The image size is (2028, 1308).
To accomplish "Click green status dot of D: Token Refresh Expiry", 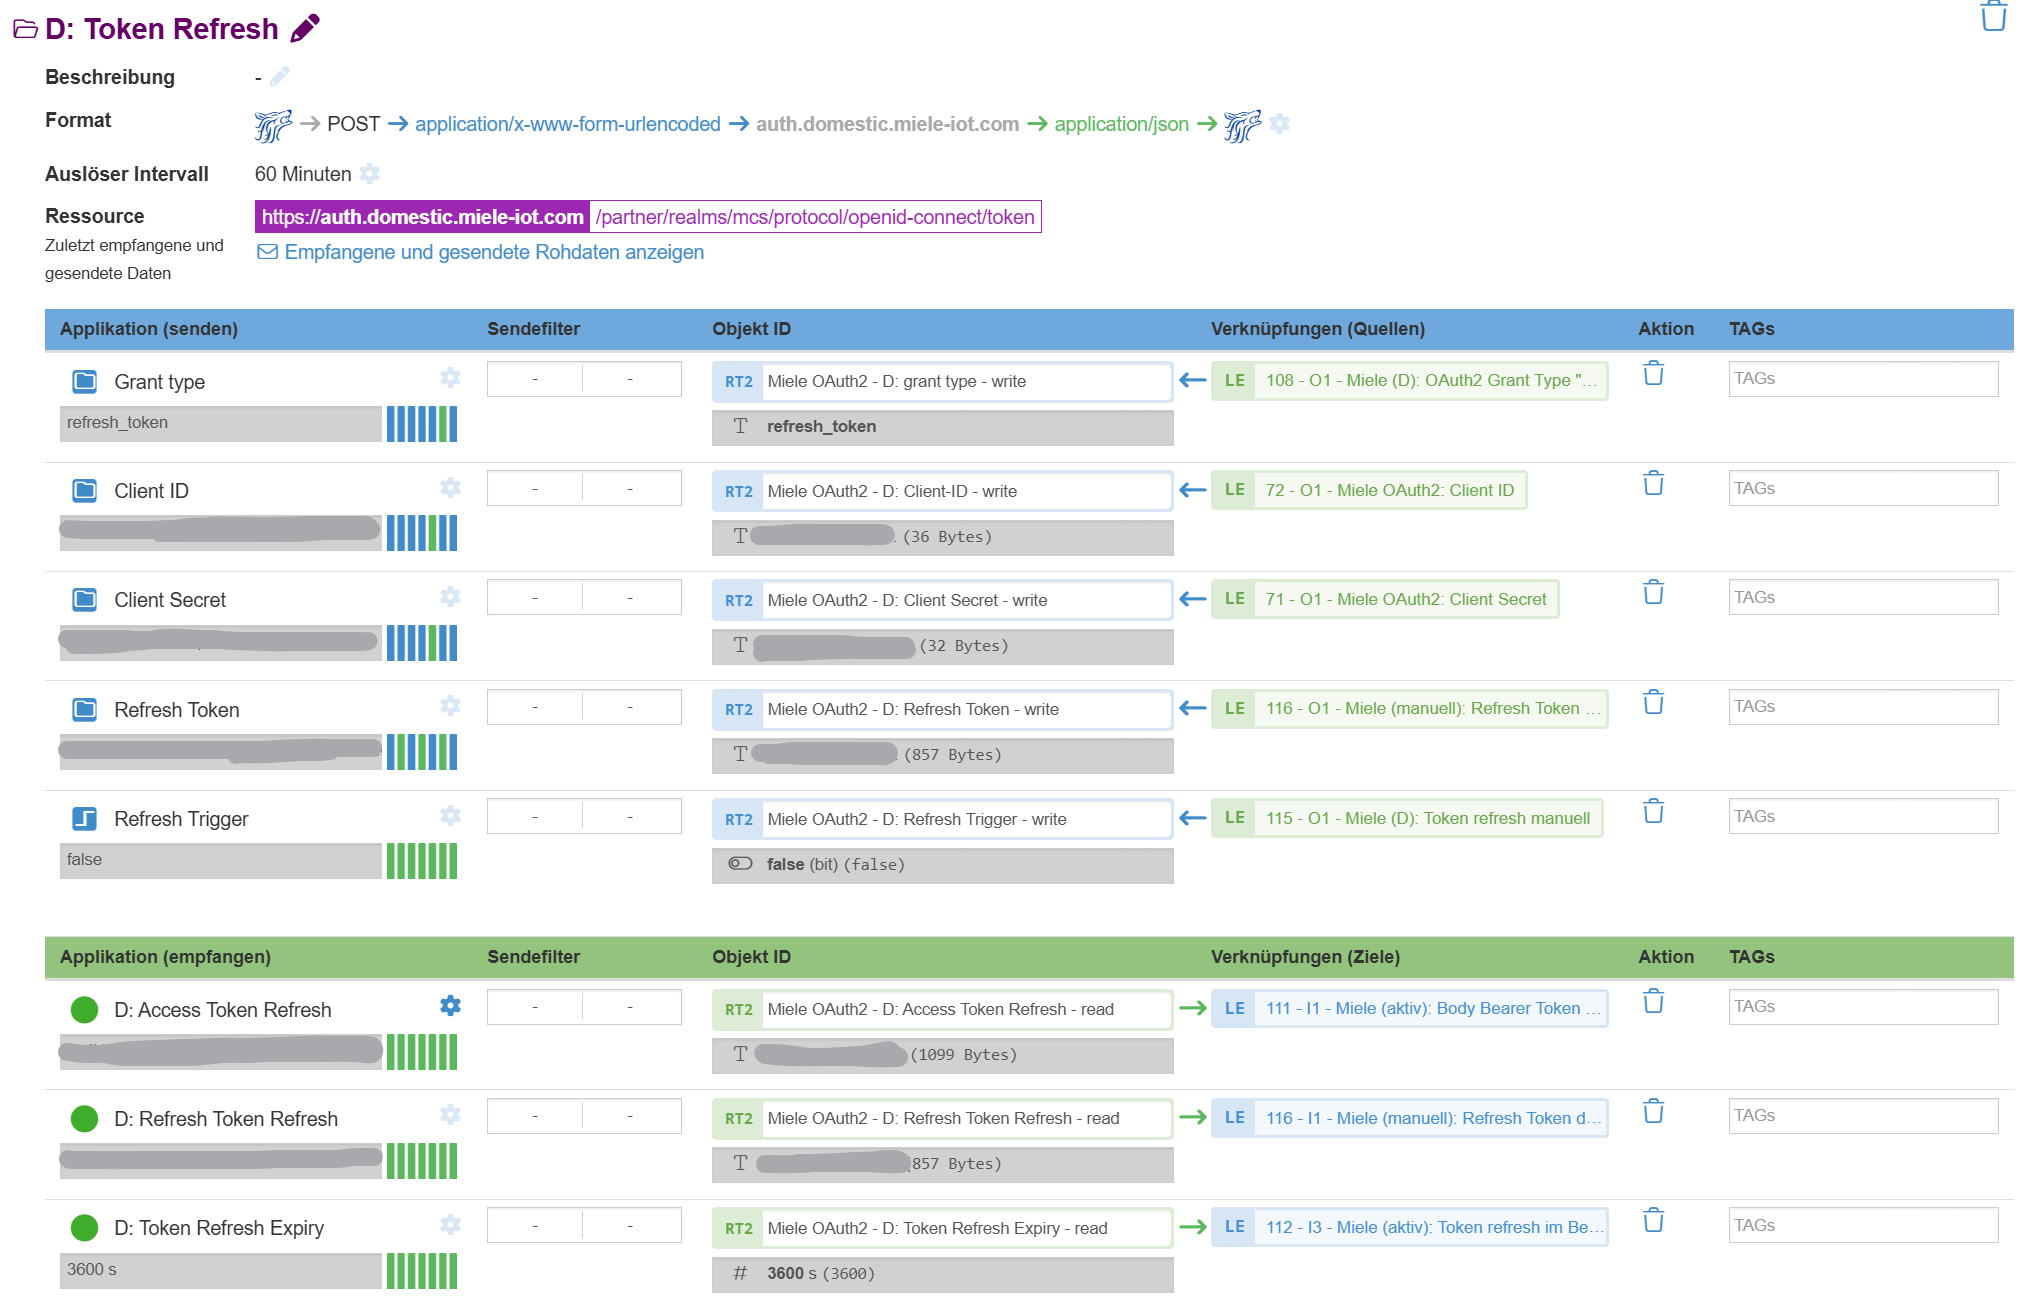I will point(85,1228).
